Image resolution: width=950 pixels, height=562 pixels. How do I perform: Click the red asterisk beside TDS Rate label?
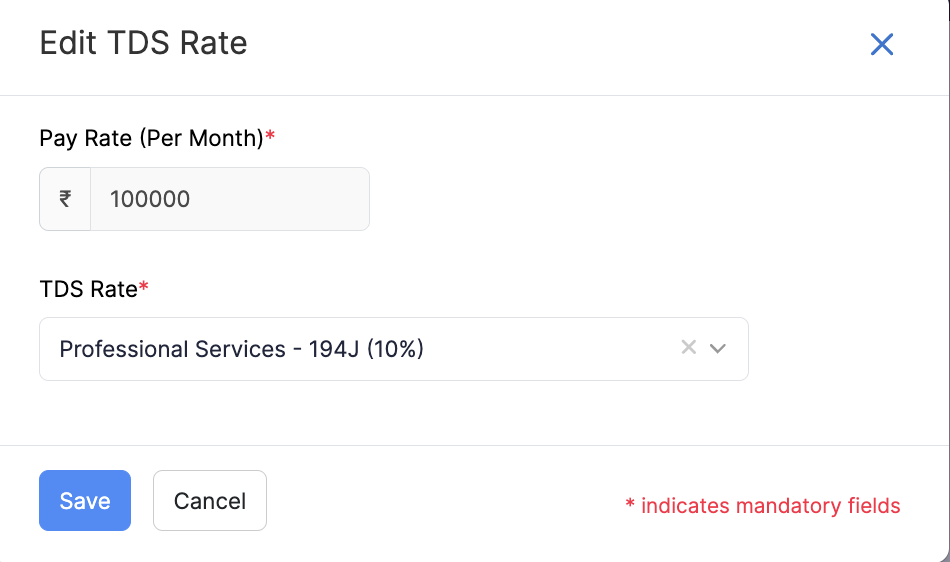(144, 288)
